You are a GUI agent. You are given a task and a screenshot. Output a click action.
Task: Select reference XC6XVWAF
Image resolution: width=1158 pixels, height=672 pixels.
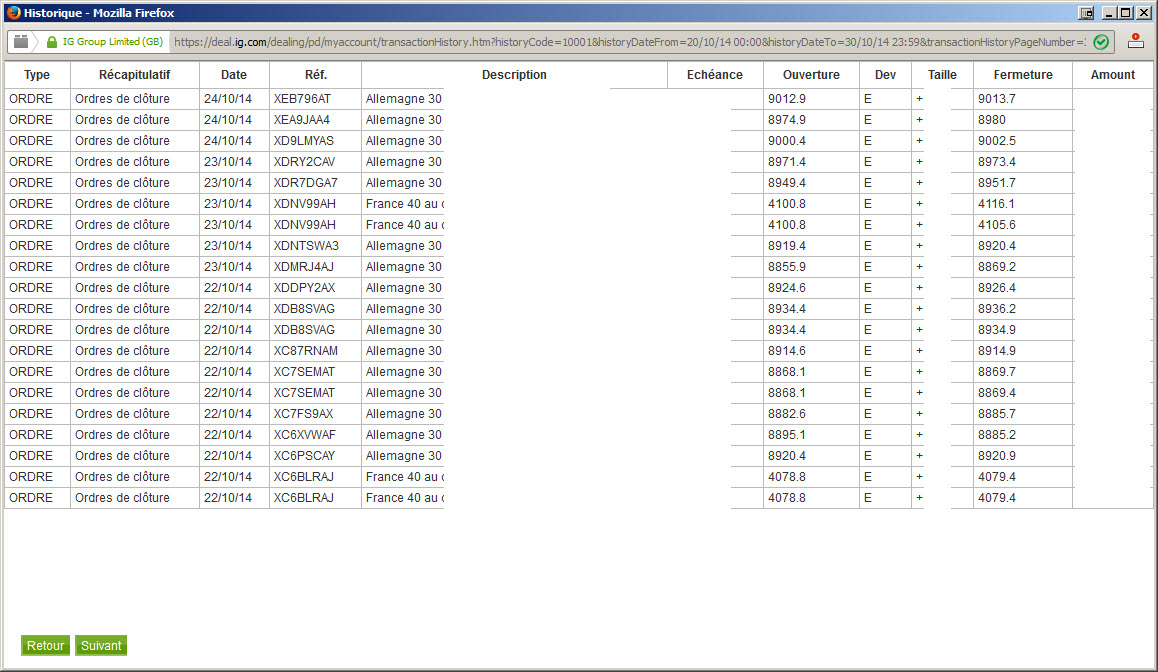[x=304, y=435]
